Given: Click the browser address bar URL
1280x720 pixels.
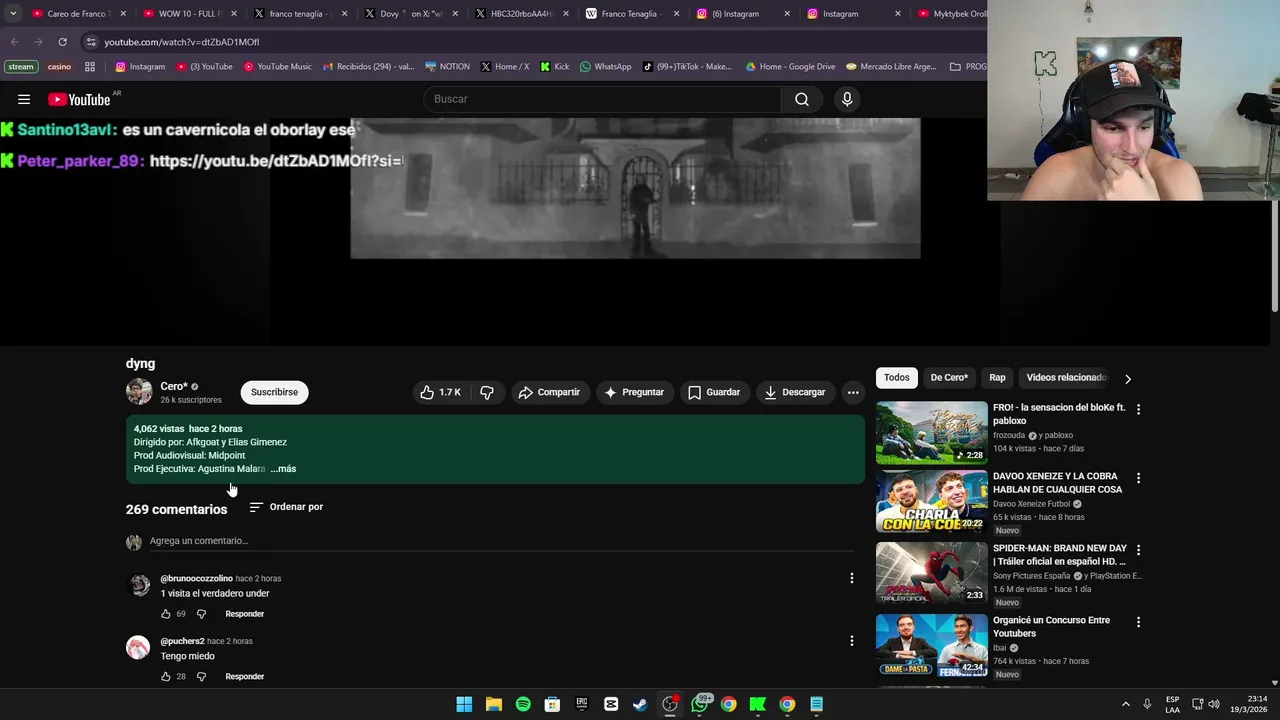Looking at the screenshot, I should (x=182, y=42).
